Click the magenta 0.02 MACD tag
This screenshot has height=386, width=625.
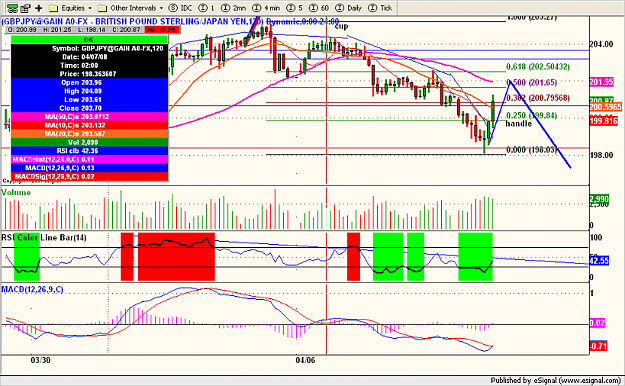pyautogui.click(x=597, y=323)
